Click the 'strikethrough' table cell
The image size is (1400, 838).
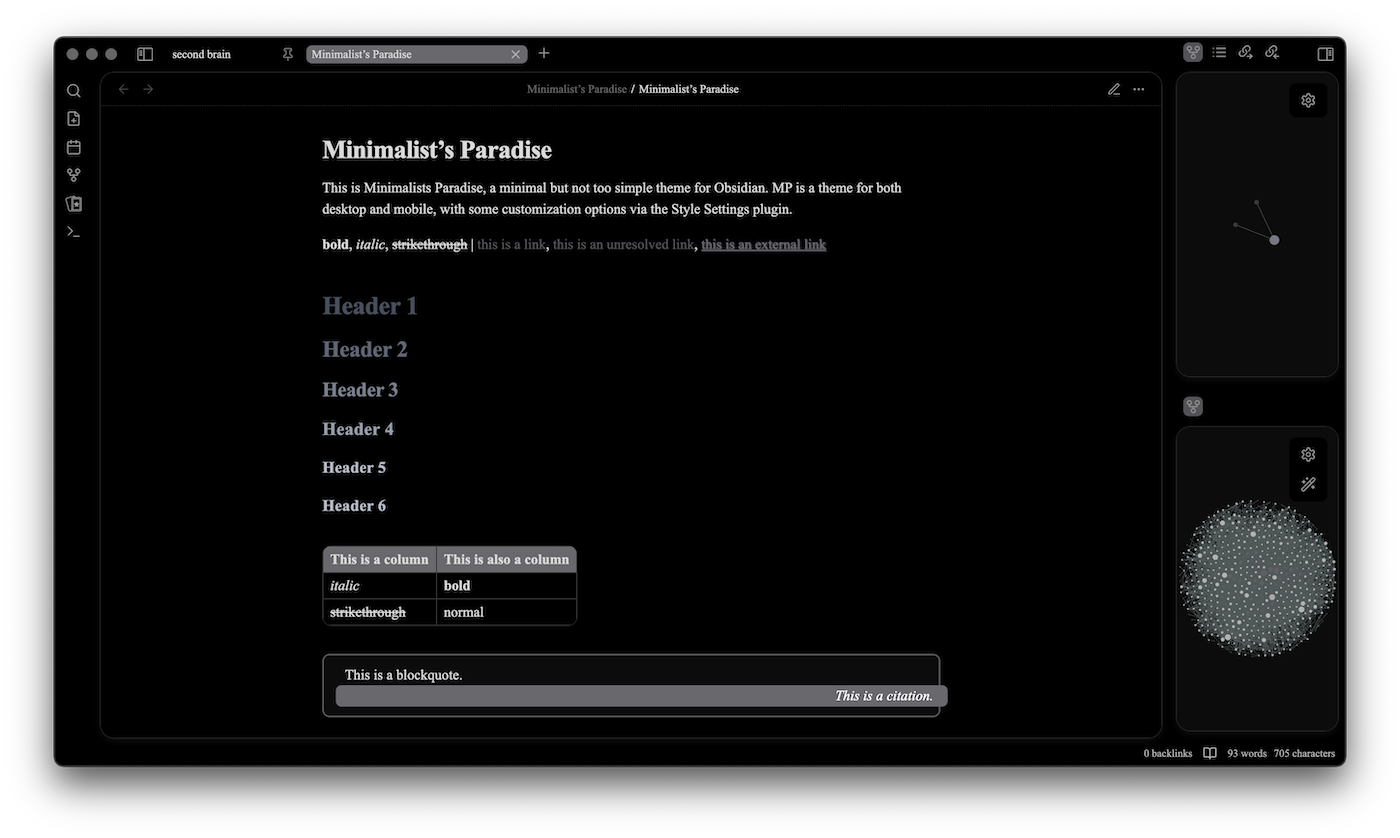pyautogui.click(x=379, y=612)
